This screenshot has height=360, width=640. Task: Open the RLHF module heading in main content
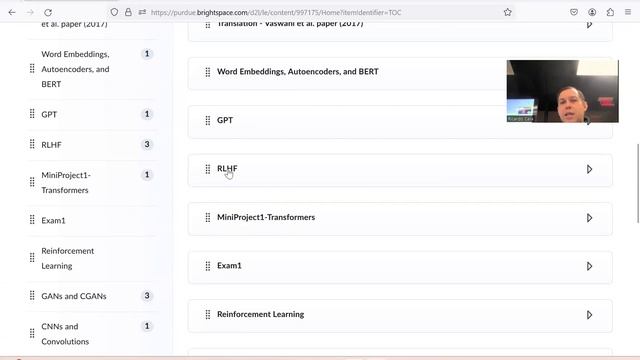(x=227, y=168)
